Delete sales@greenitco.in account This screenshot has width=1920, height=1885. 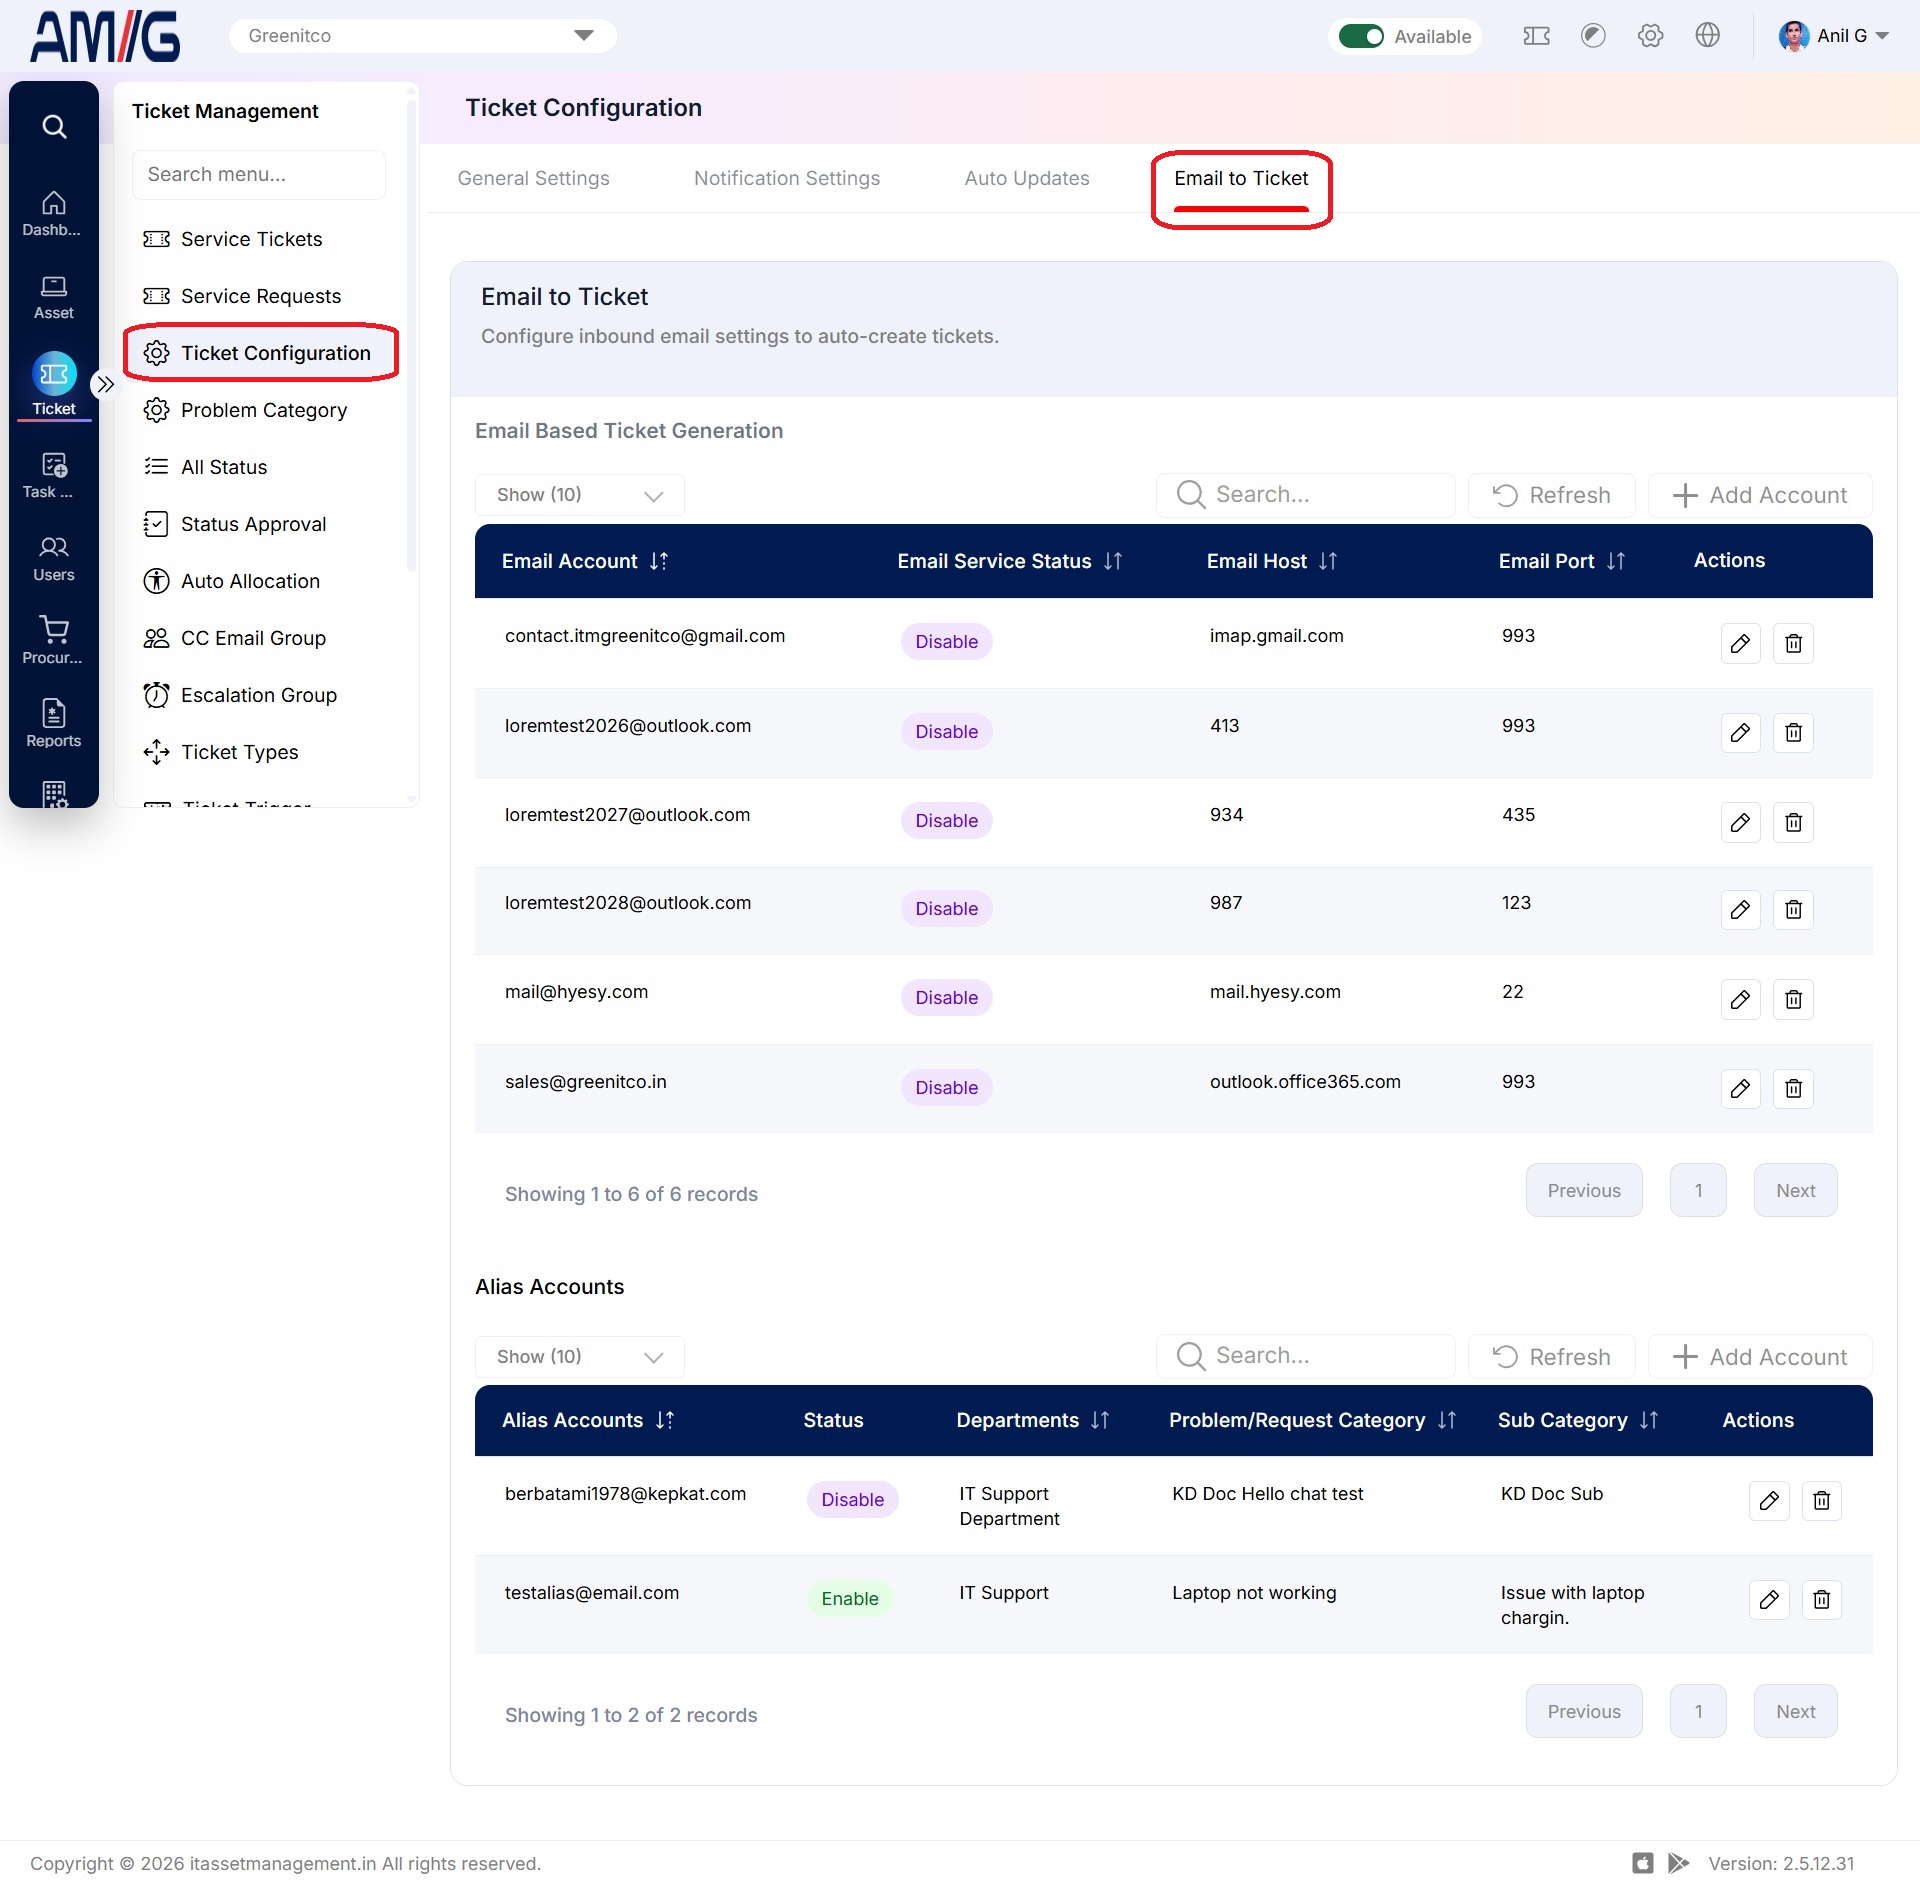tap(1793, 1089)
